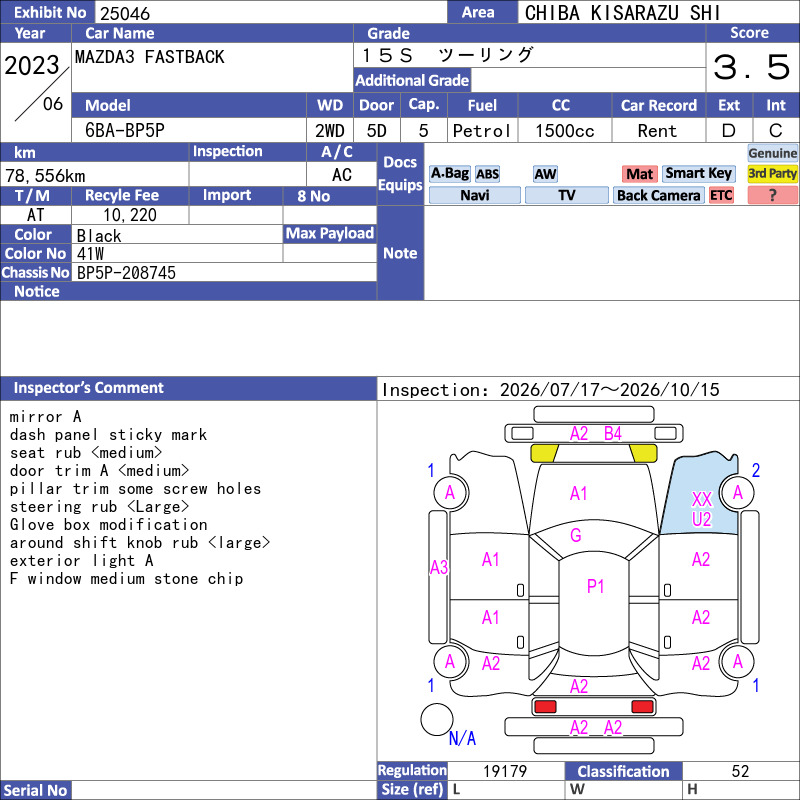Click the car name MAZDA3 FASTBACK
800x800 pixels.
(x=149, y=57)
